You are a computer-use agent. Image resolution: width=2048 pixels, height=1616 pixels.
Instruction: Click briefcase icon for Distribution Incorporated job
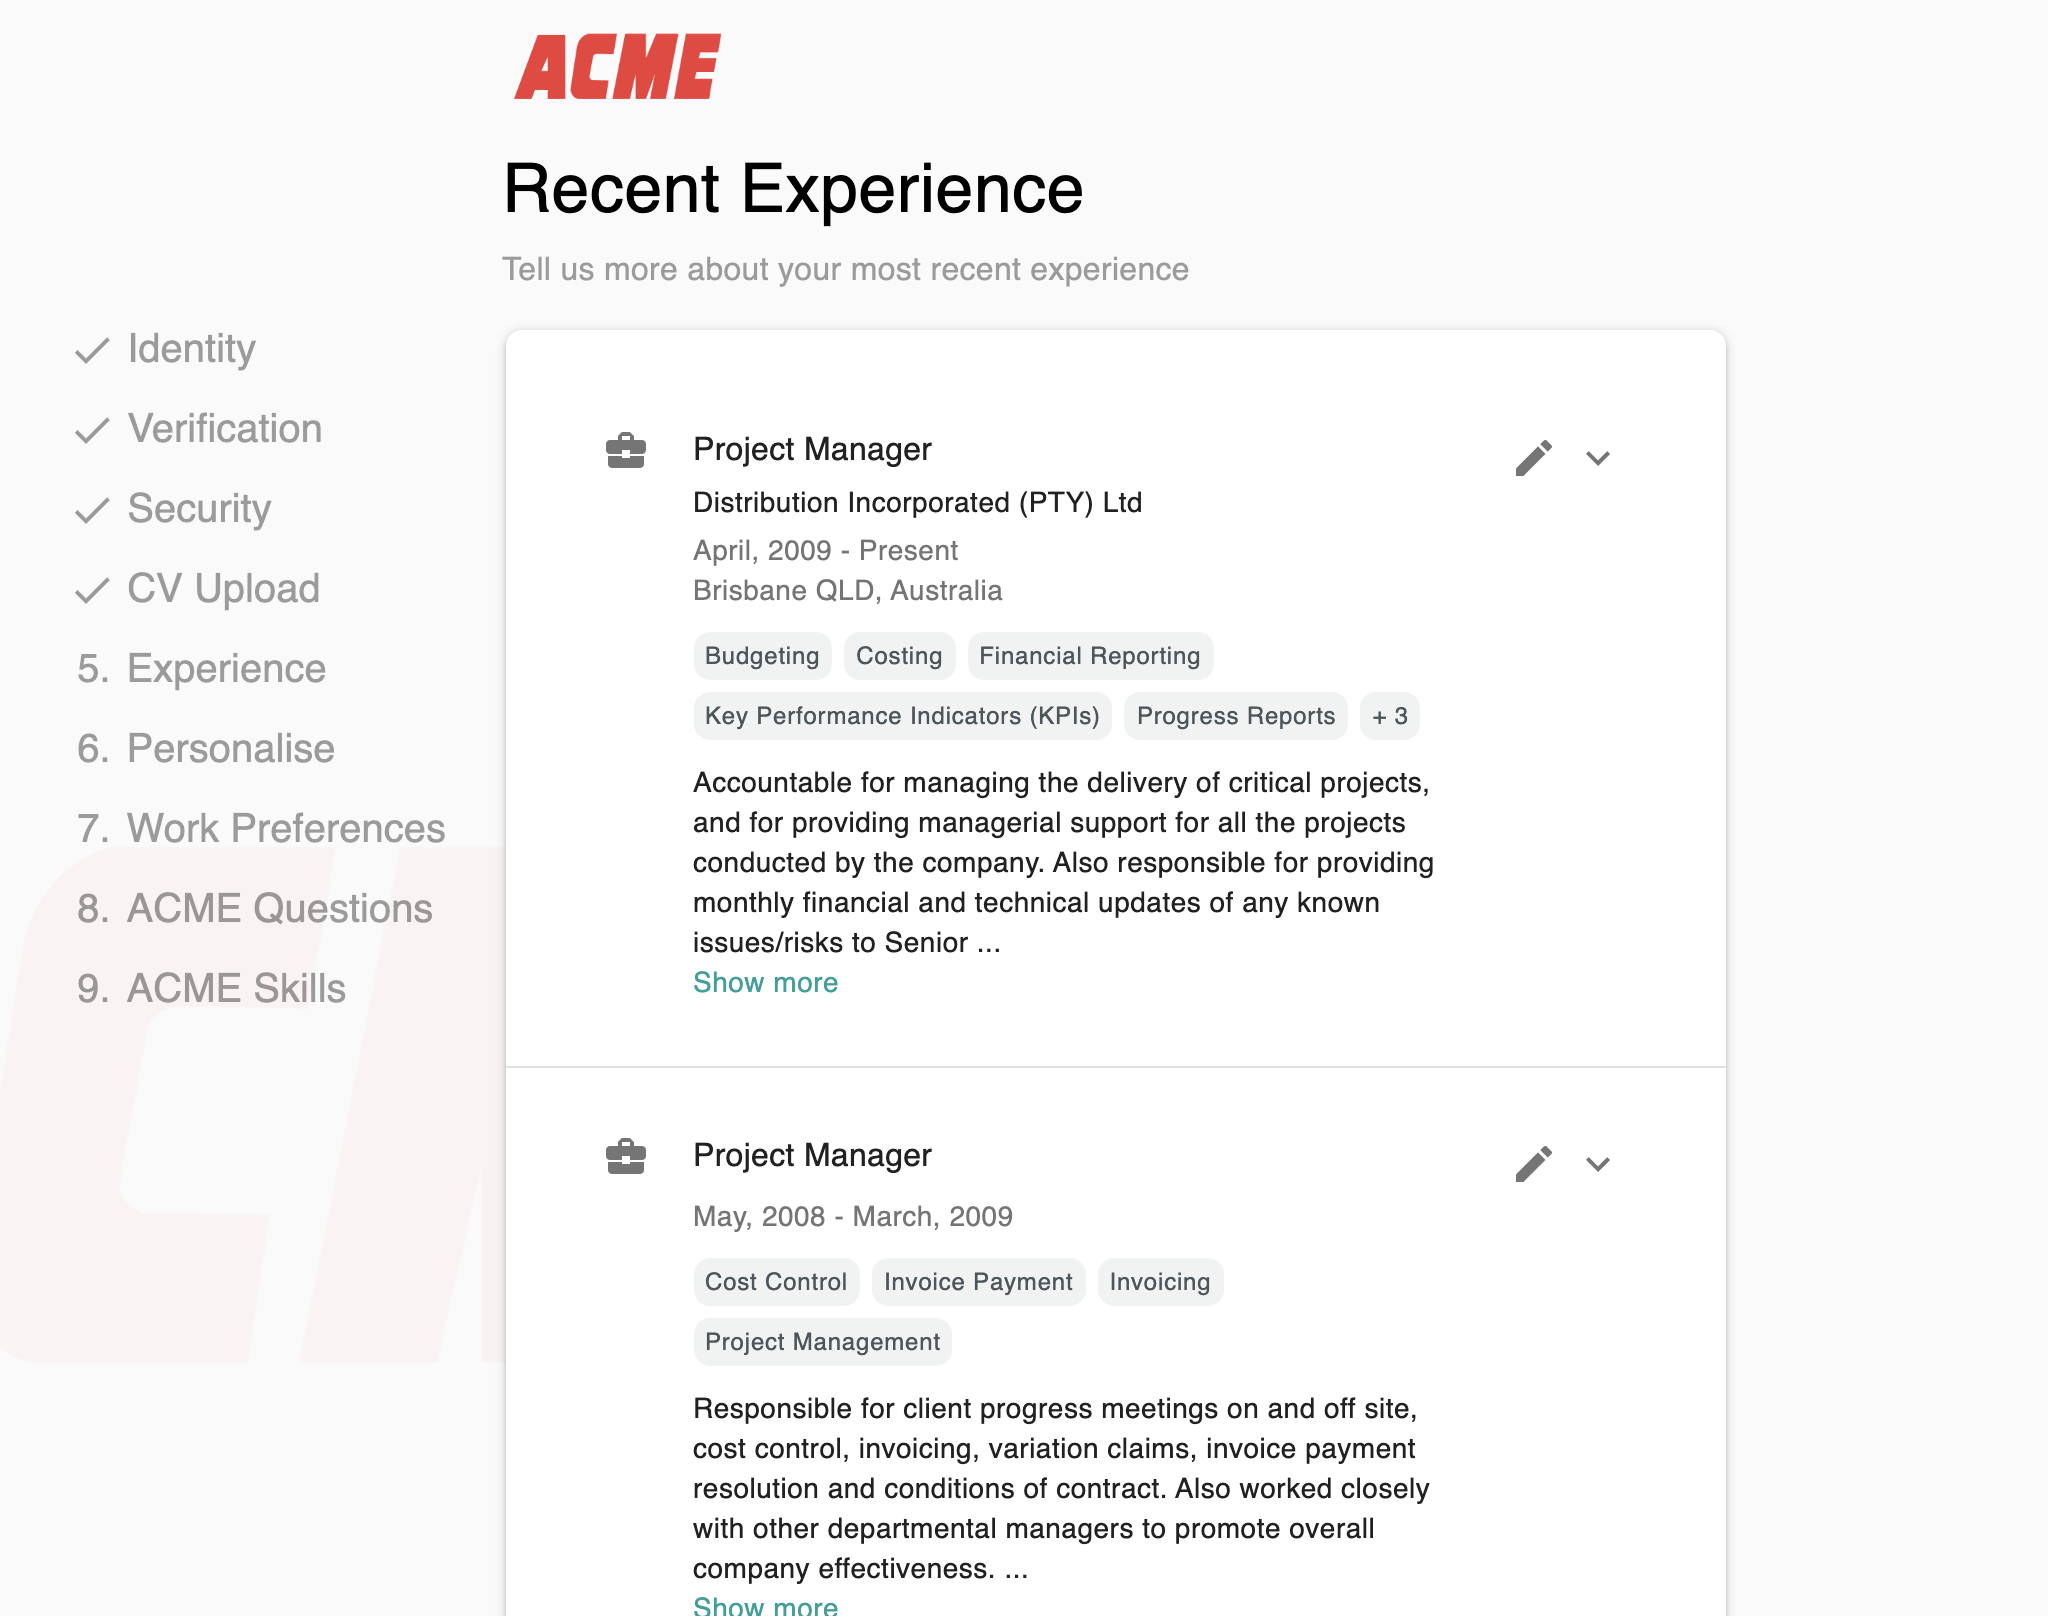click(x=626, y=451)
